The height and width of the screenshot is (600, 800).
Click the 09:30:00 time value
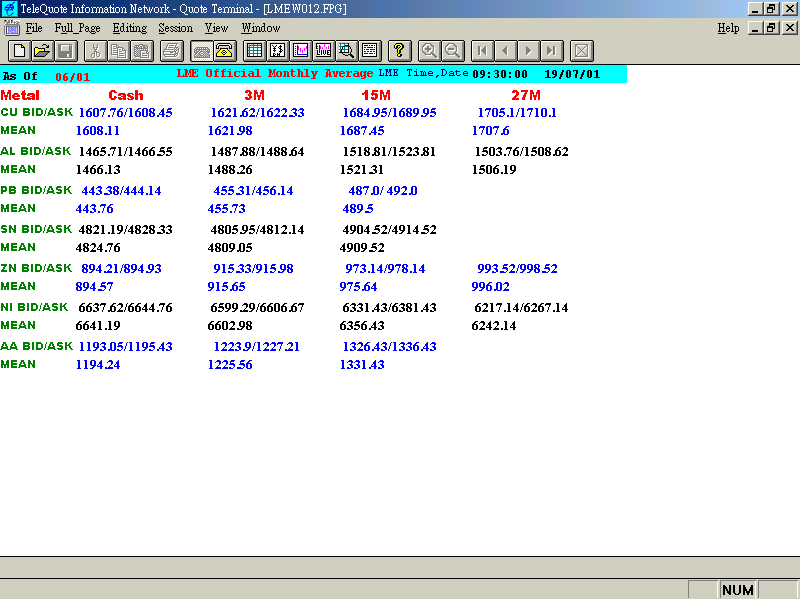(499, 74)
